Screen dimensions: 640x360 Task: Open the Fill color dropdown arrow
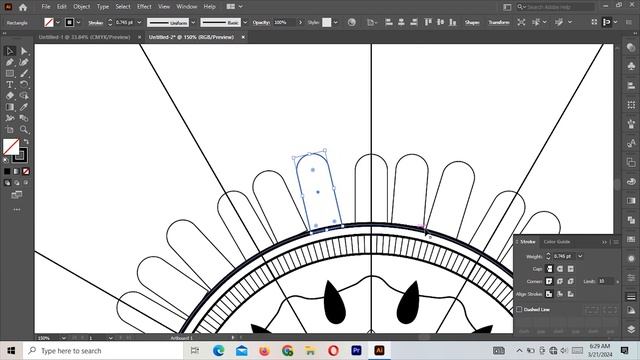58,22
